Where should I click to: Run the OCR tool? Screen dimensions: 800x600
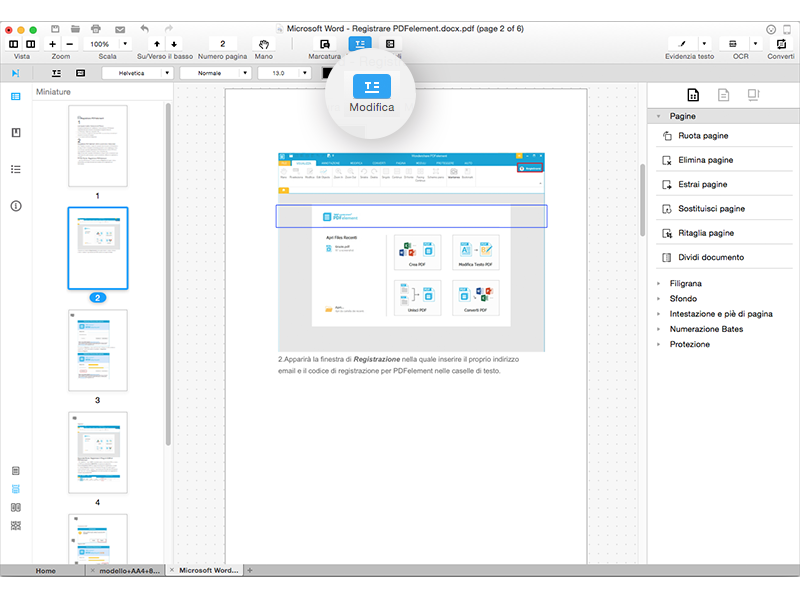(x=733, y=44)
